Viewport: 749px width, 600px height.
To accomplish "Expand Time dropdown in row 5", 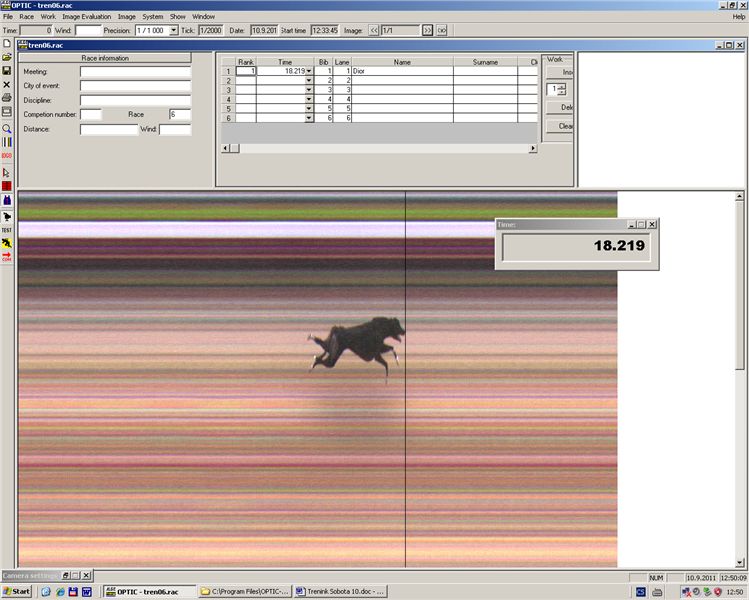I will coord(309,108).
